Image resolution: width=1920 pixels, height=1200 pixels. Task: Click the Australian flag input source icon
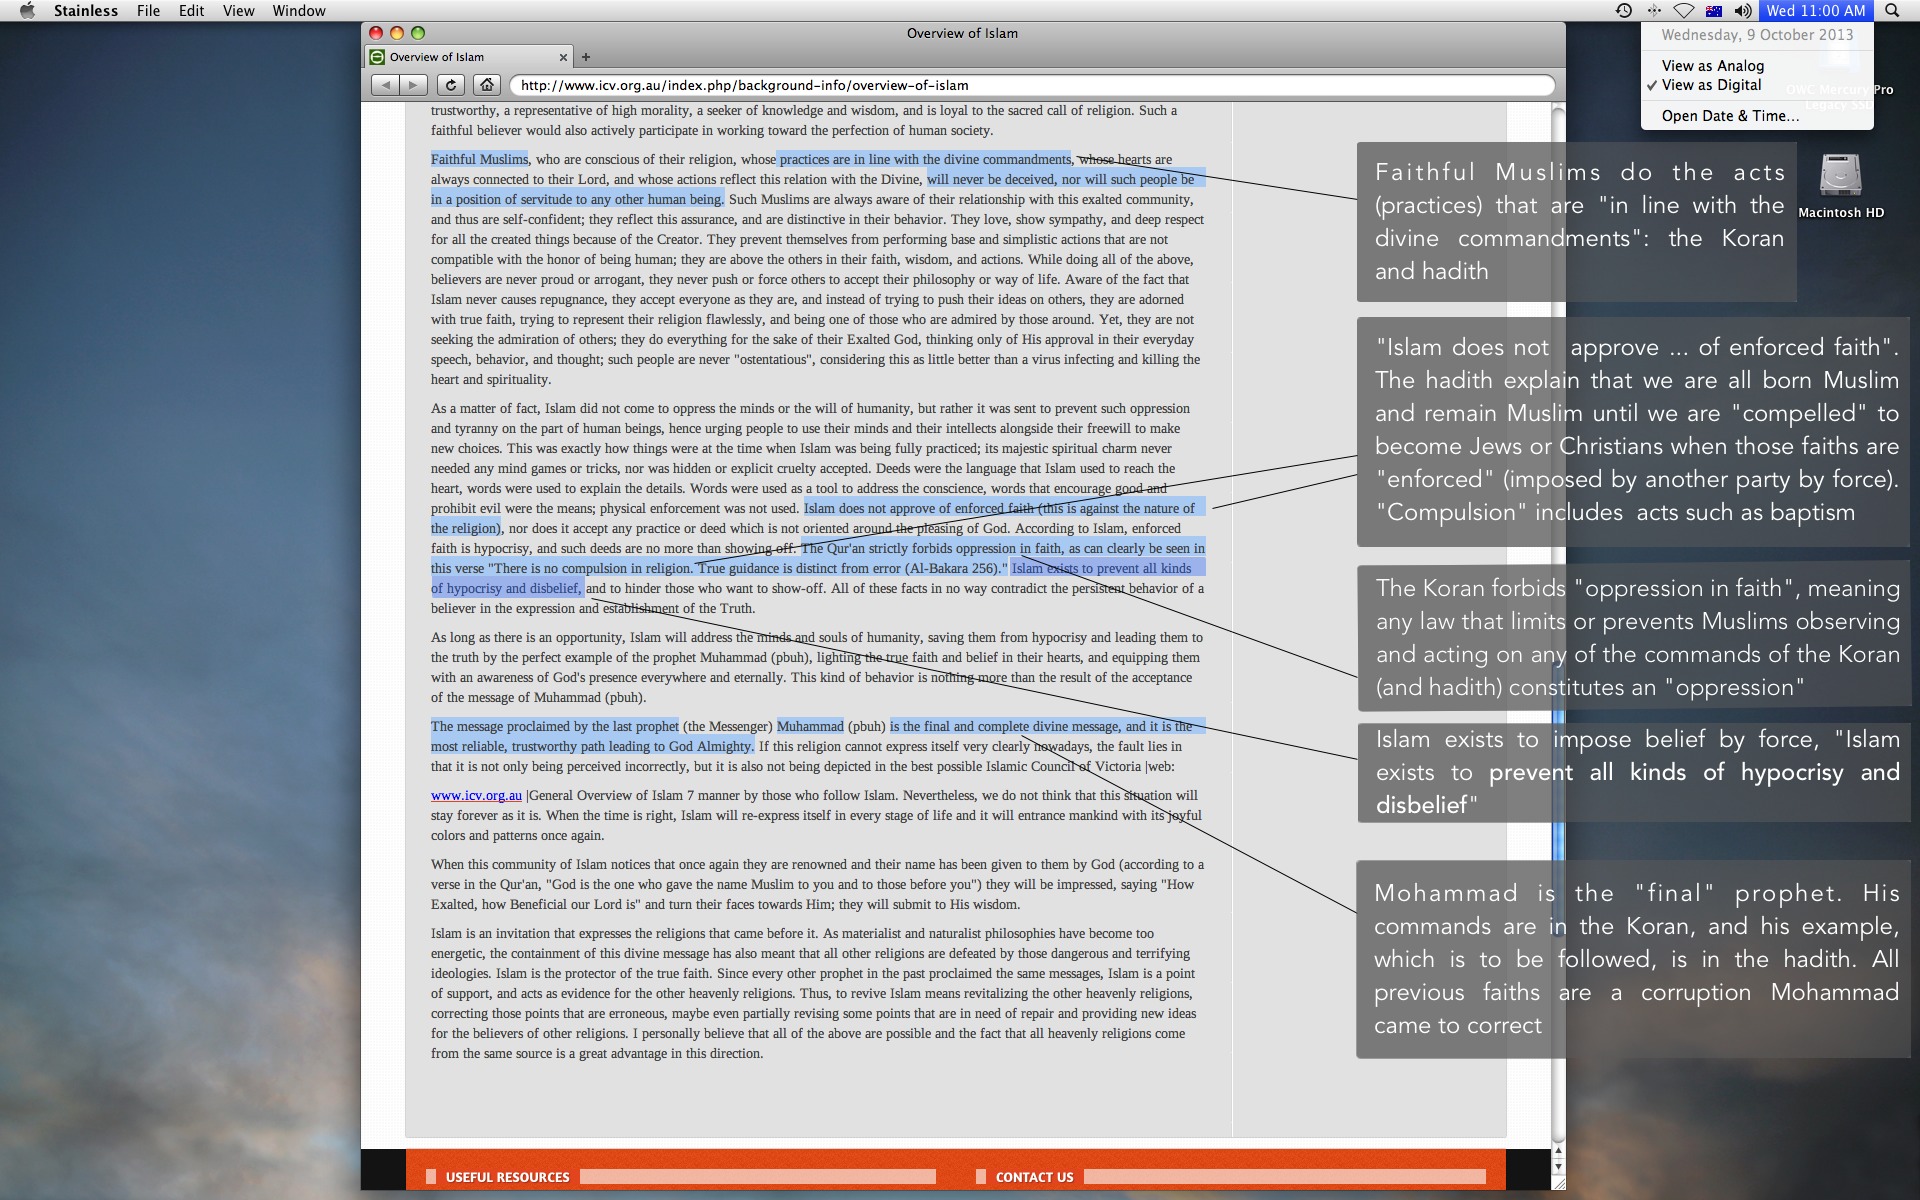(1714, 10)
